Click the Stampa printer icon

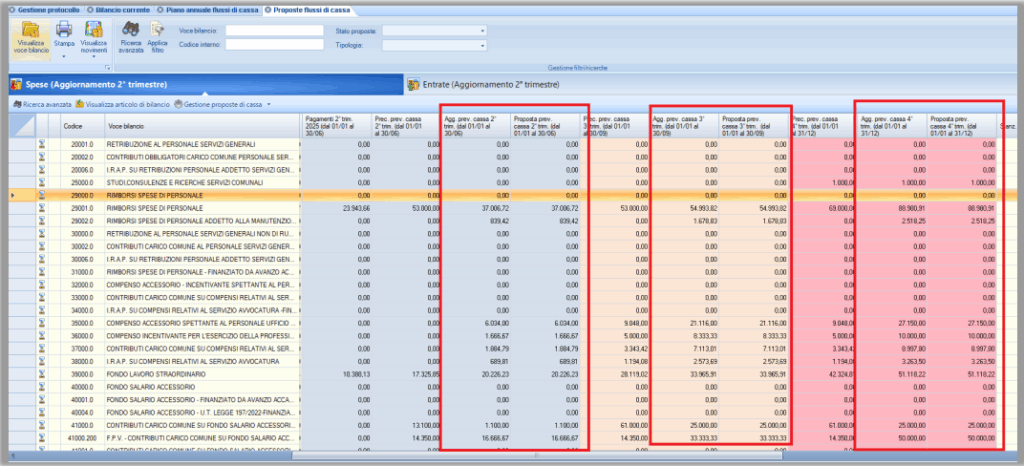pyautogui.click(x=63, y=30)
